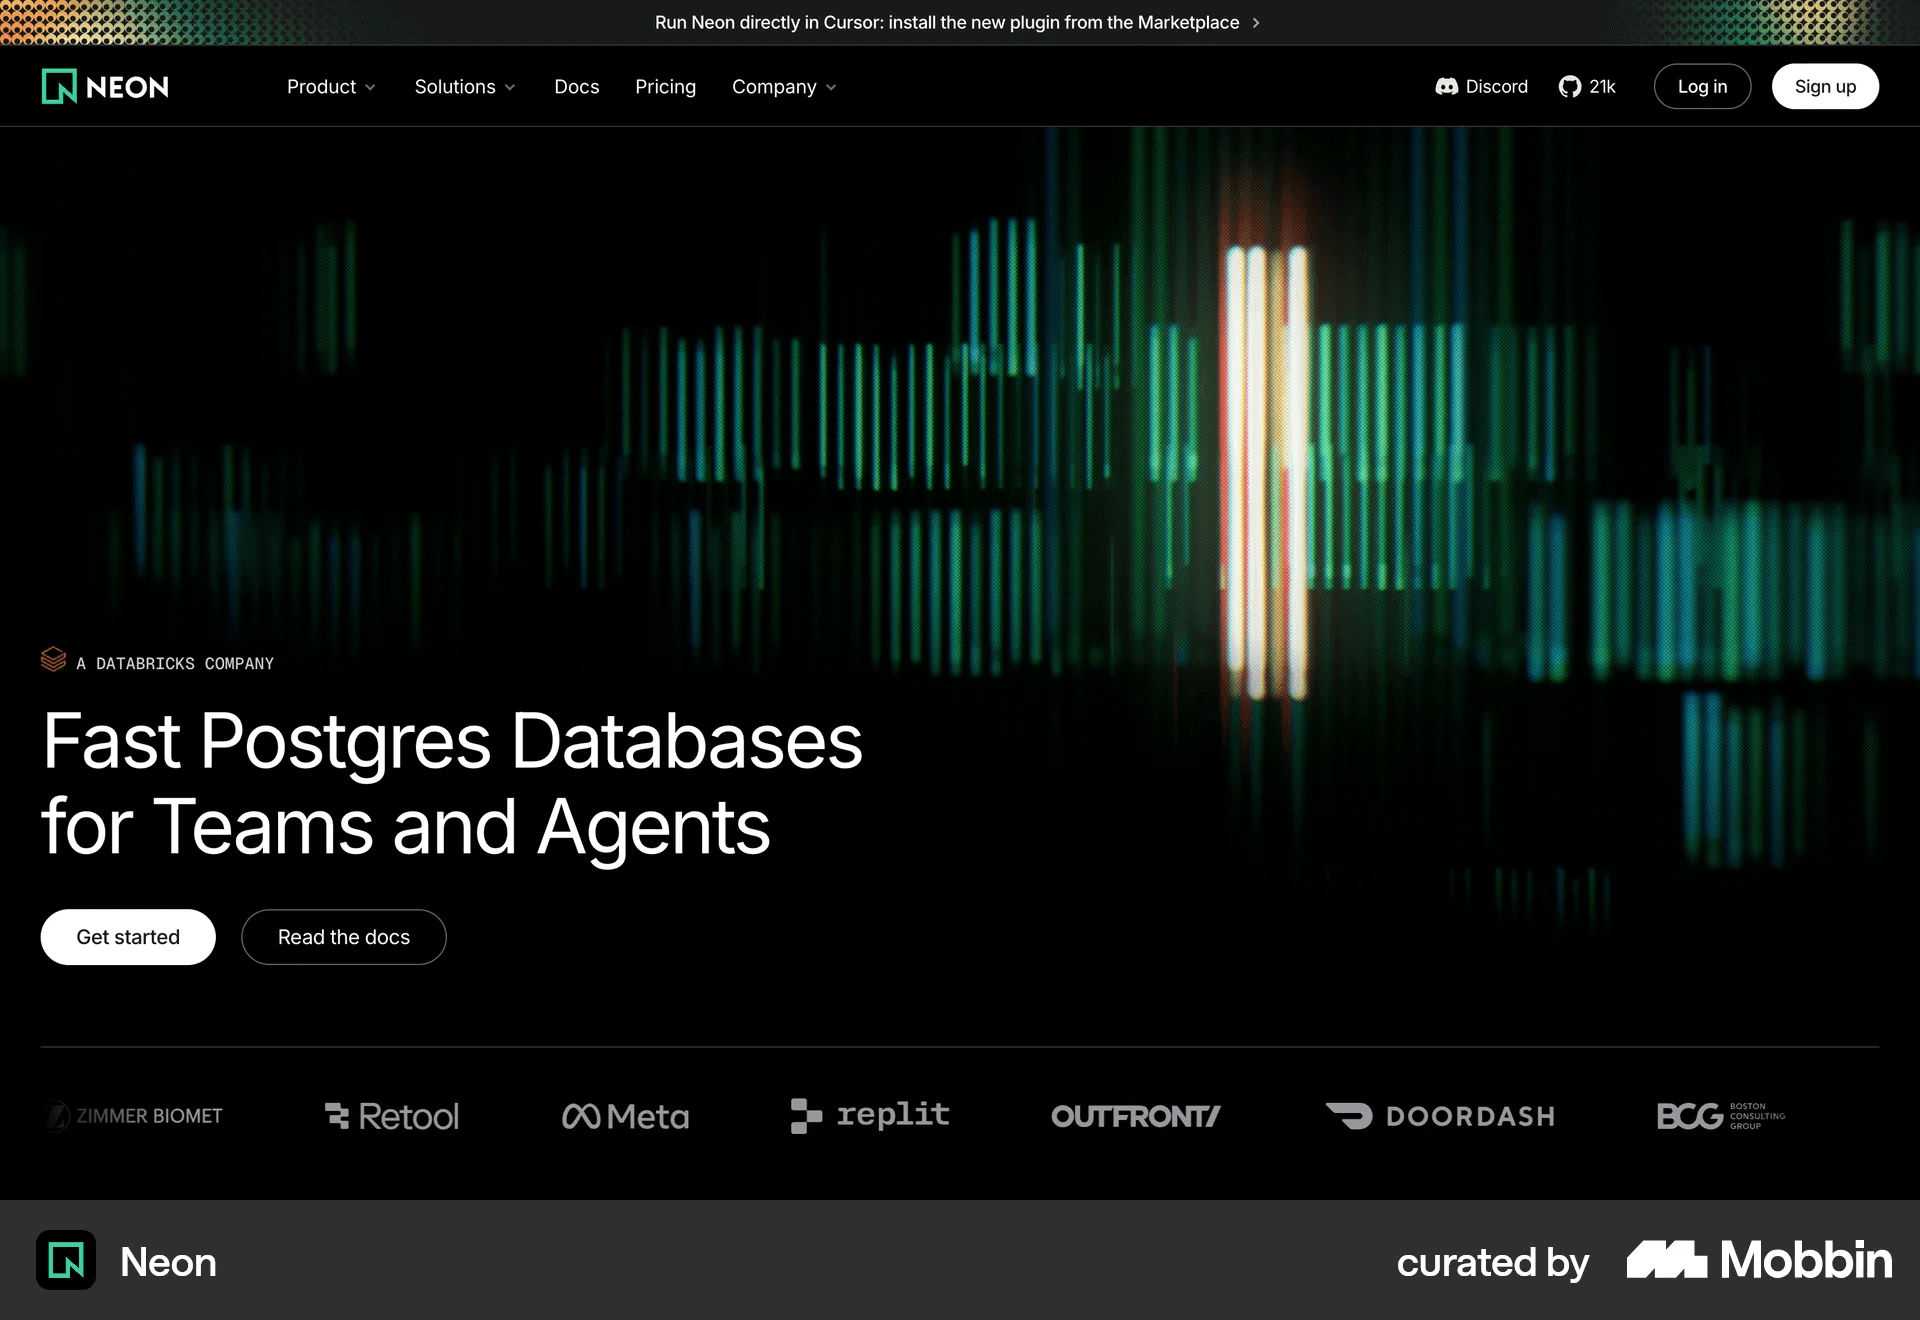Click the Replit logo
1920x1320 pixels.
point(870,1115)
